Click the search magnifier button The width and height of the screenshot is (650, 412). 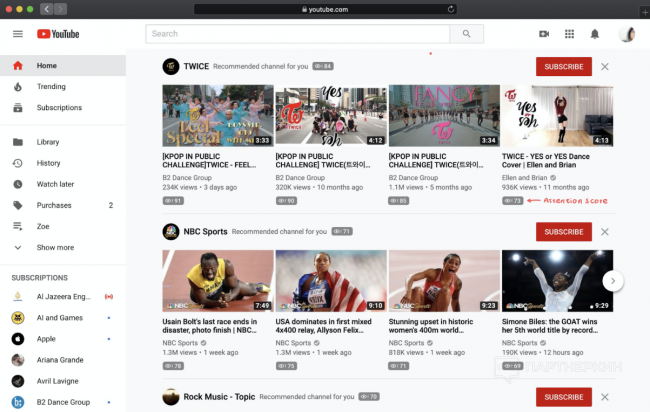coord(466,34)
